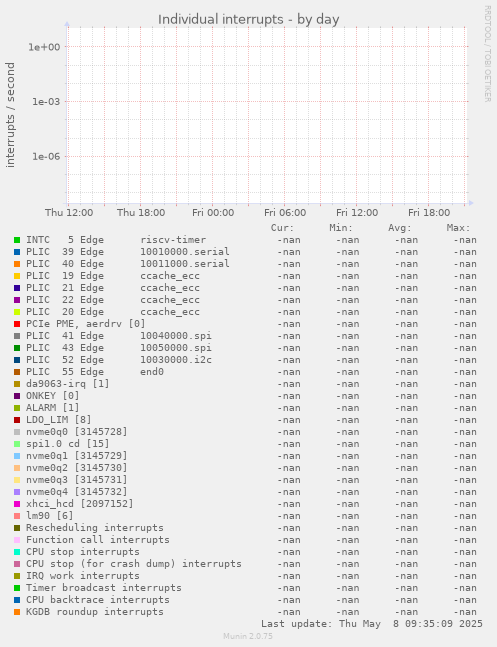
Task: Click the RRDTOOL / TOBI OETIKER watermark
Action: click(x=487, y=54)
